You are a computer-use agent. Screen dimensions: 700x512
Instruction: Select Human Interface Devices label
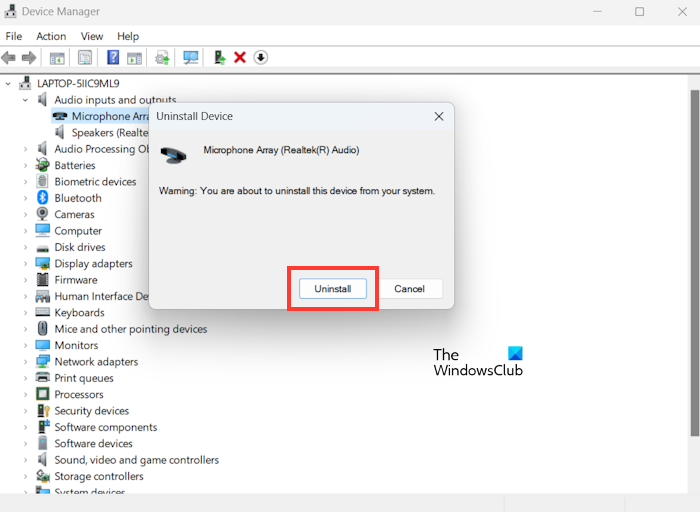tap(101, 296)
